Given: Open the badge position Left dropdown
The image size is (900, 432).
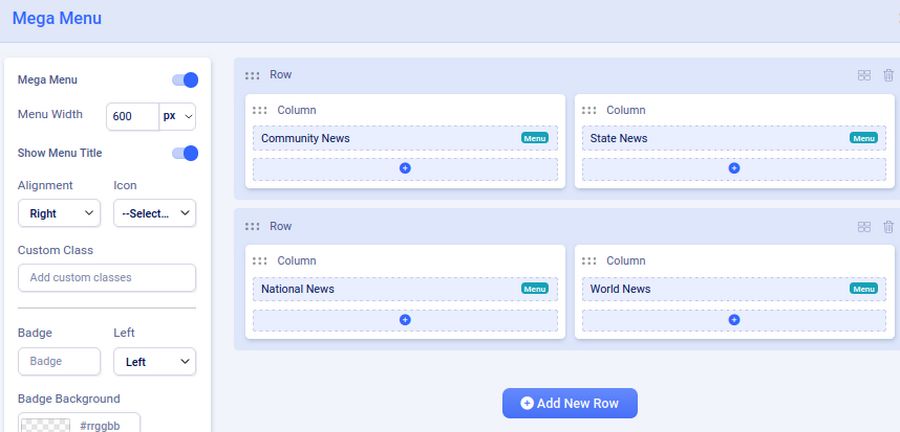Looking at the screenshot, I should tap(154, 362).
